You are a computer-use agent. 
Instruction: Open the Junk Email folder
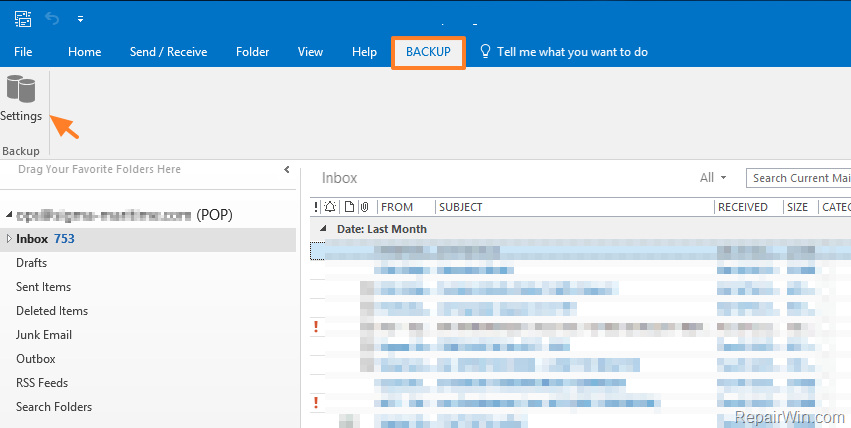tap(44, 335)
